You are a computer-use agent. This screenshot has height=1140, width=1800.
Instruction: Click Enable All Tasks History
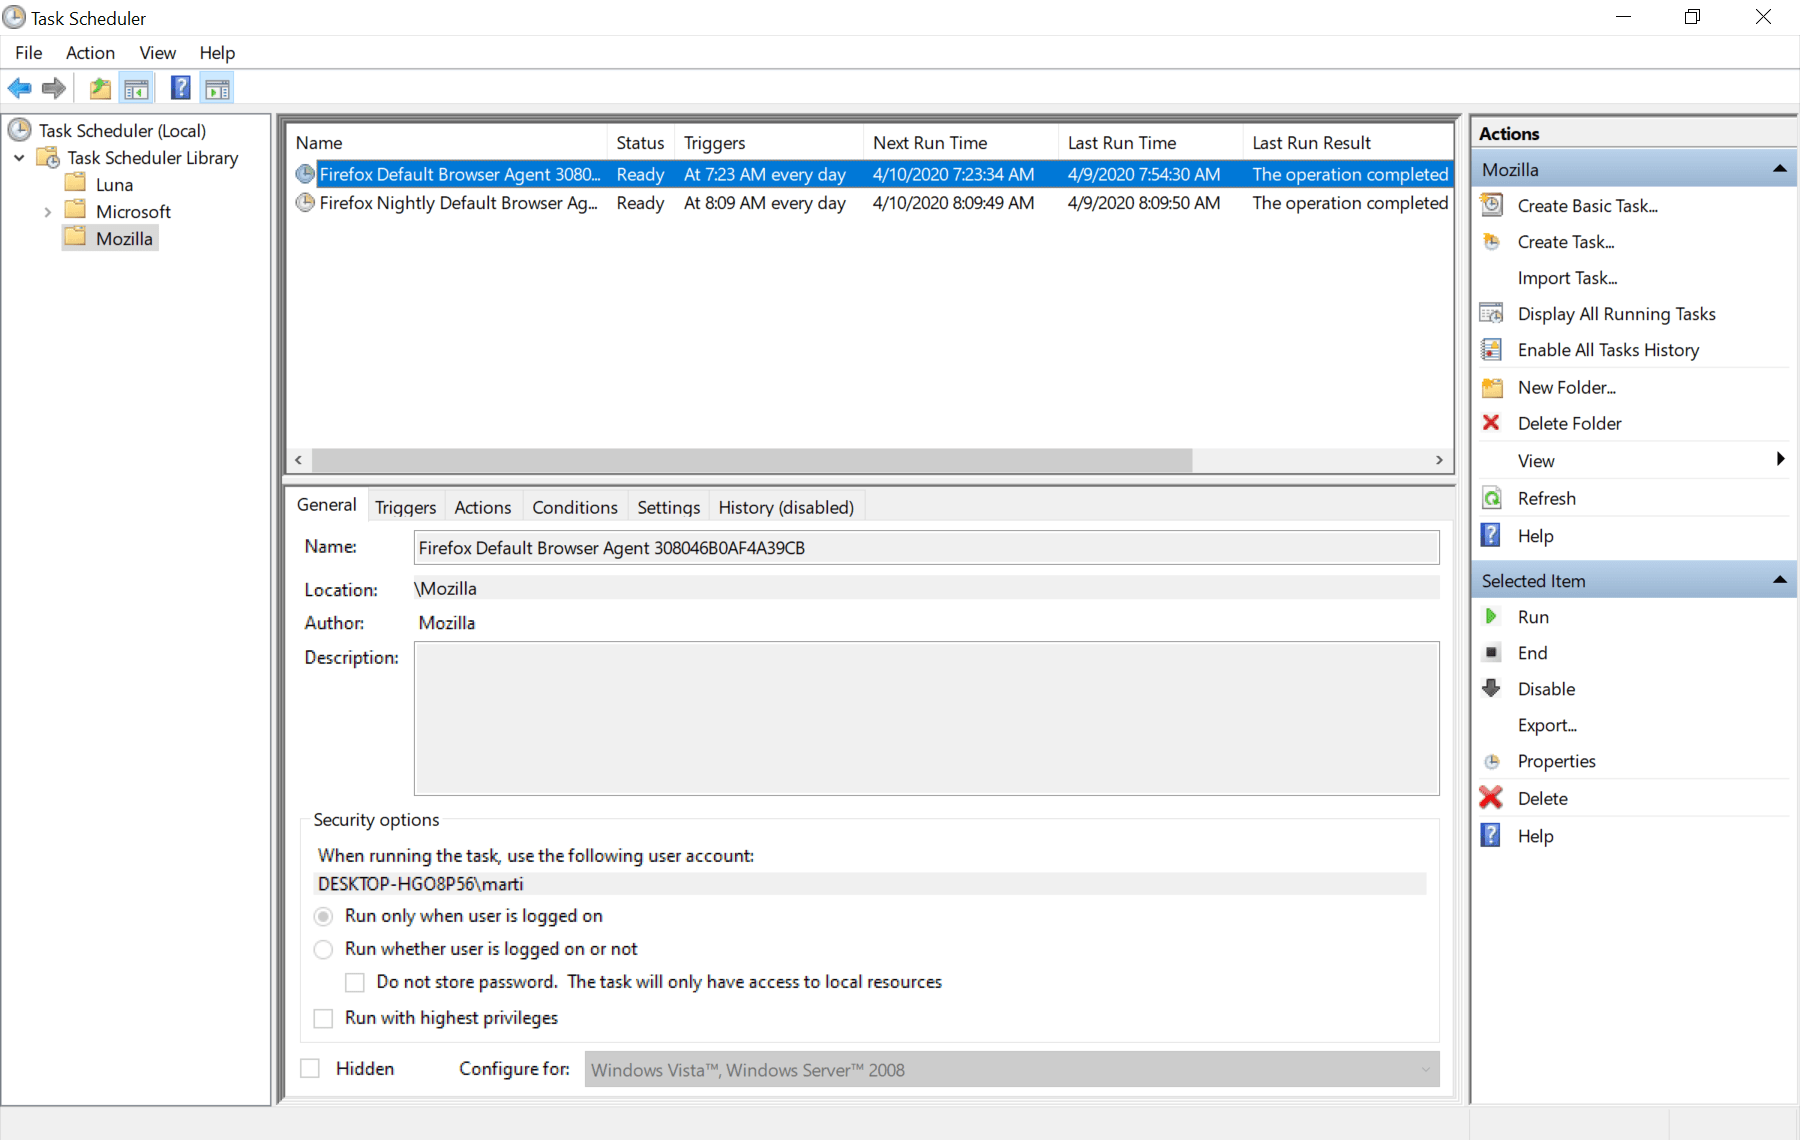point(1608,350)
